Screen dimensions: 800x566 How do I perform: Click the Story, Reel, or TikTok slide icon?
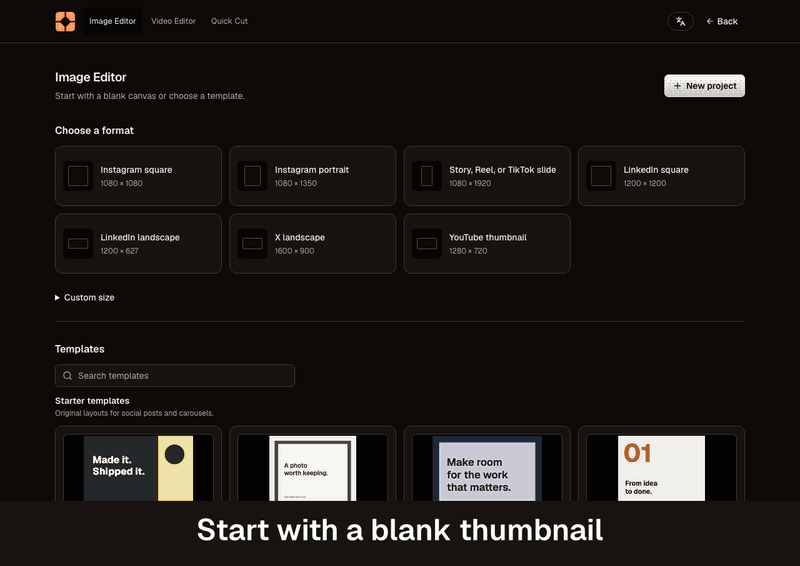427,176
